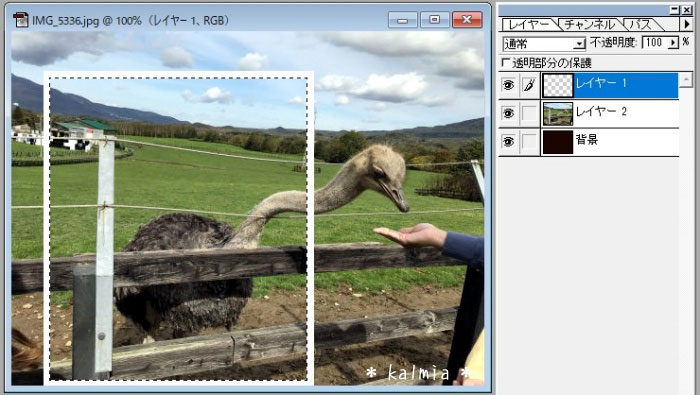Select the レイヤー tab
The width and height of the screenshot is (700, 395).
(529, 25)
